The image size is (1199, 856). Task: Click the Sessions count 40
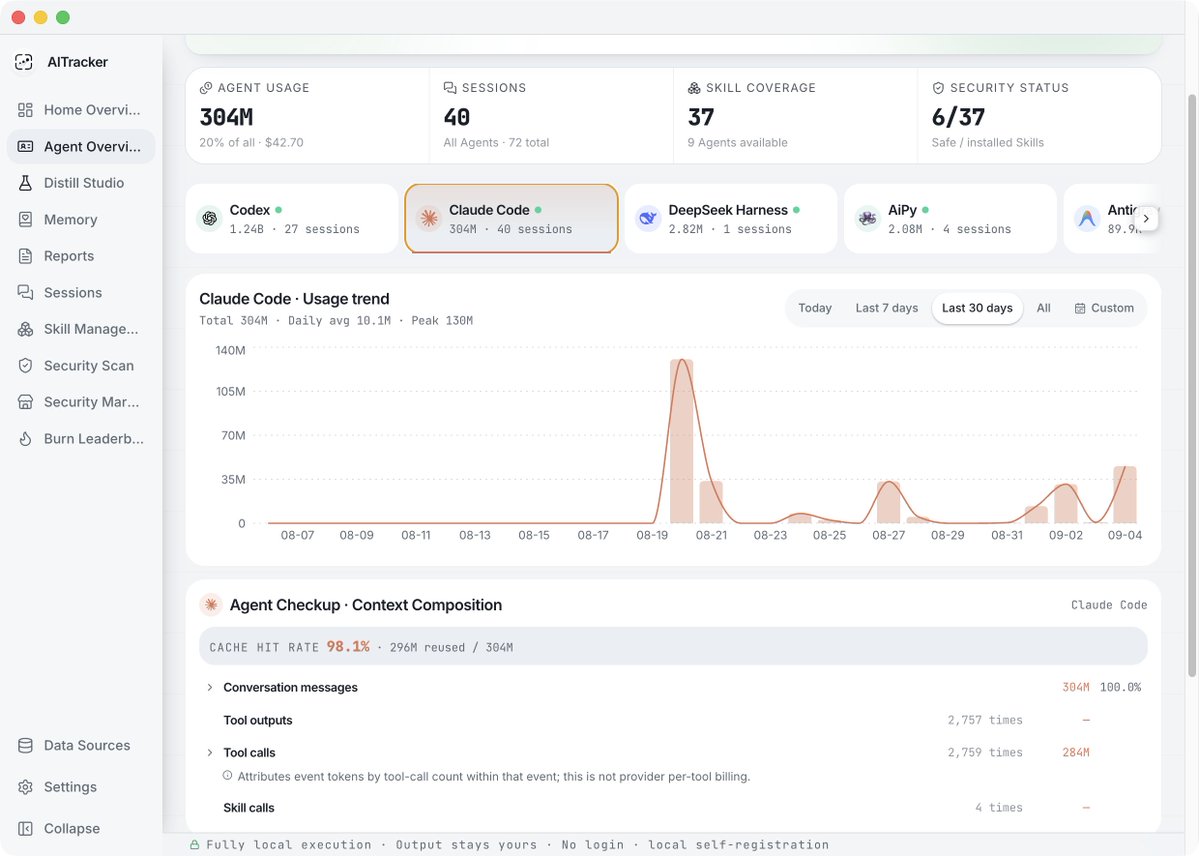(457, 117)
